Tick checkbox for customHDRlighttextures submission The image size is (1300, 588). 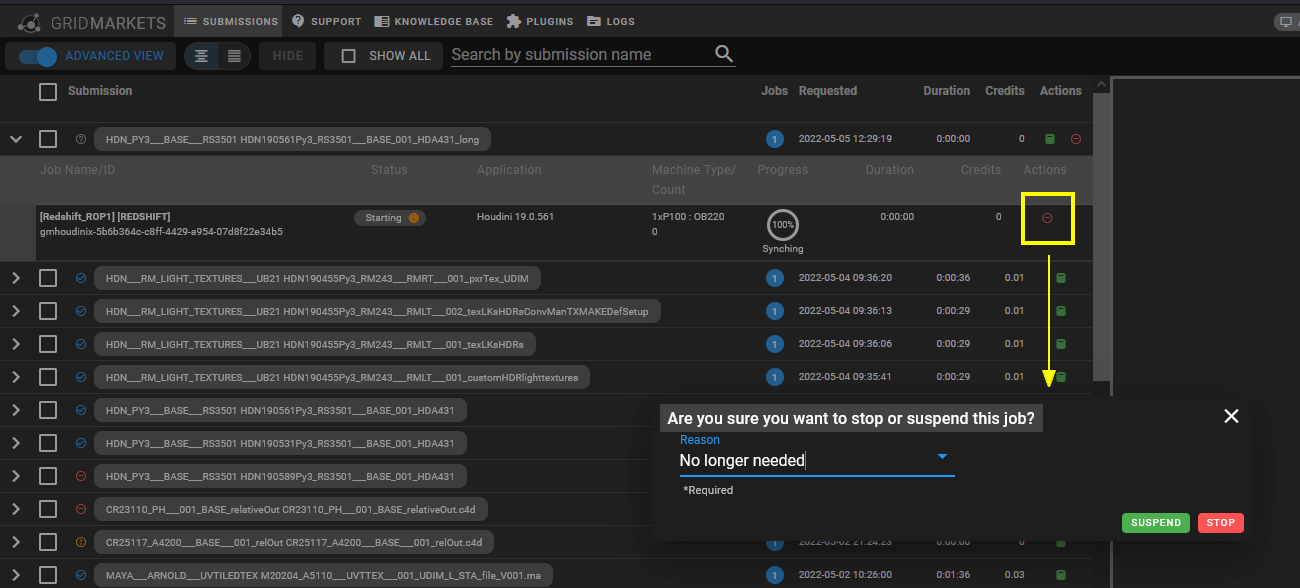coord(48,377)
